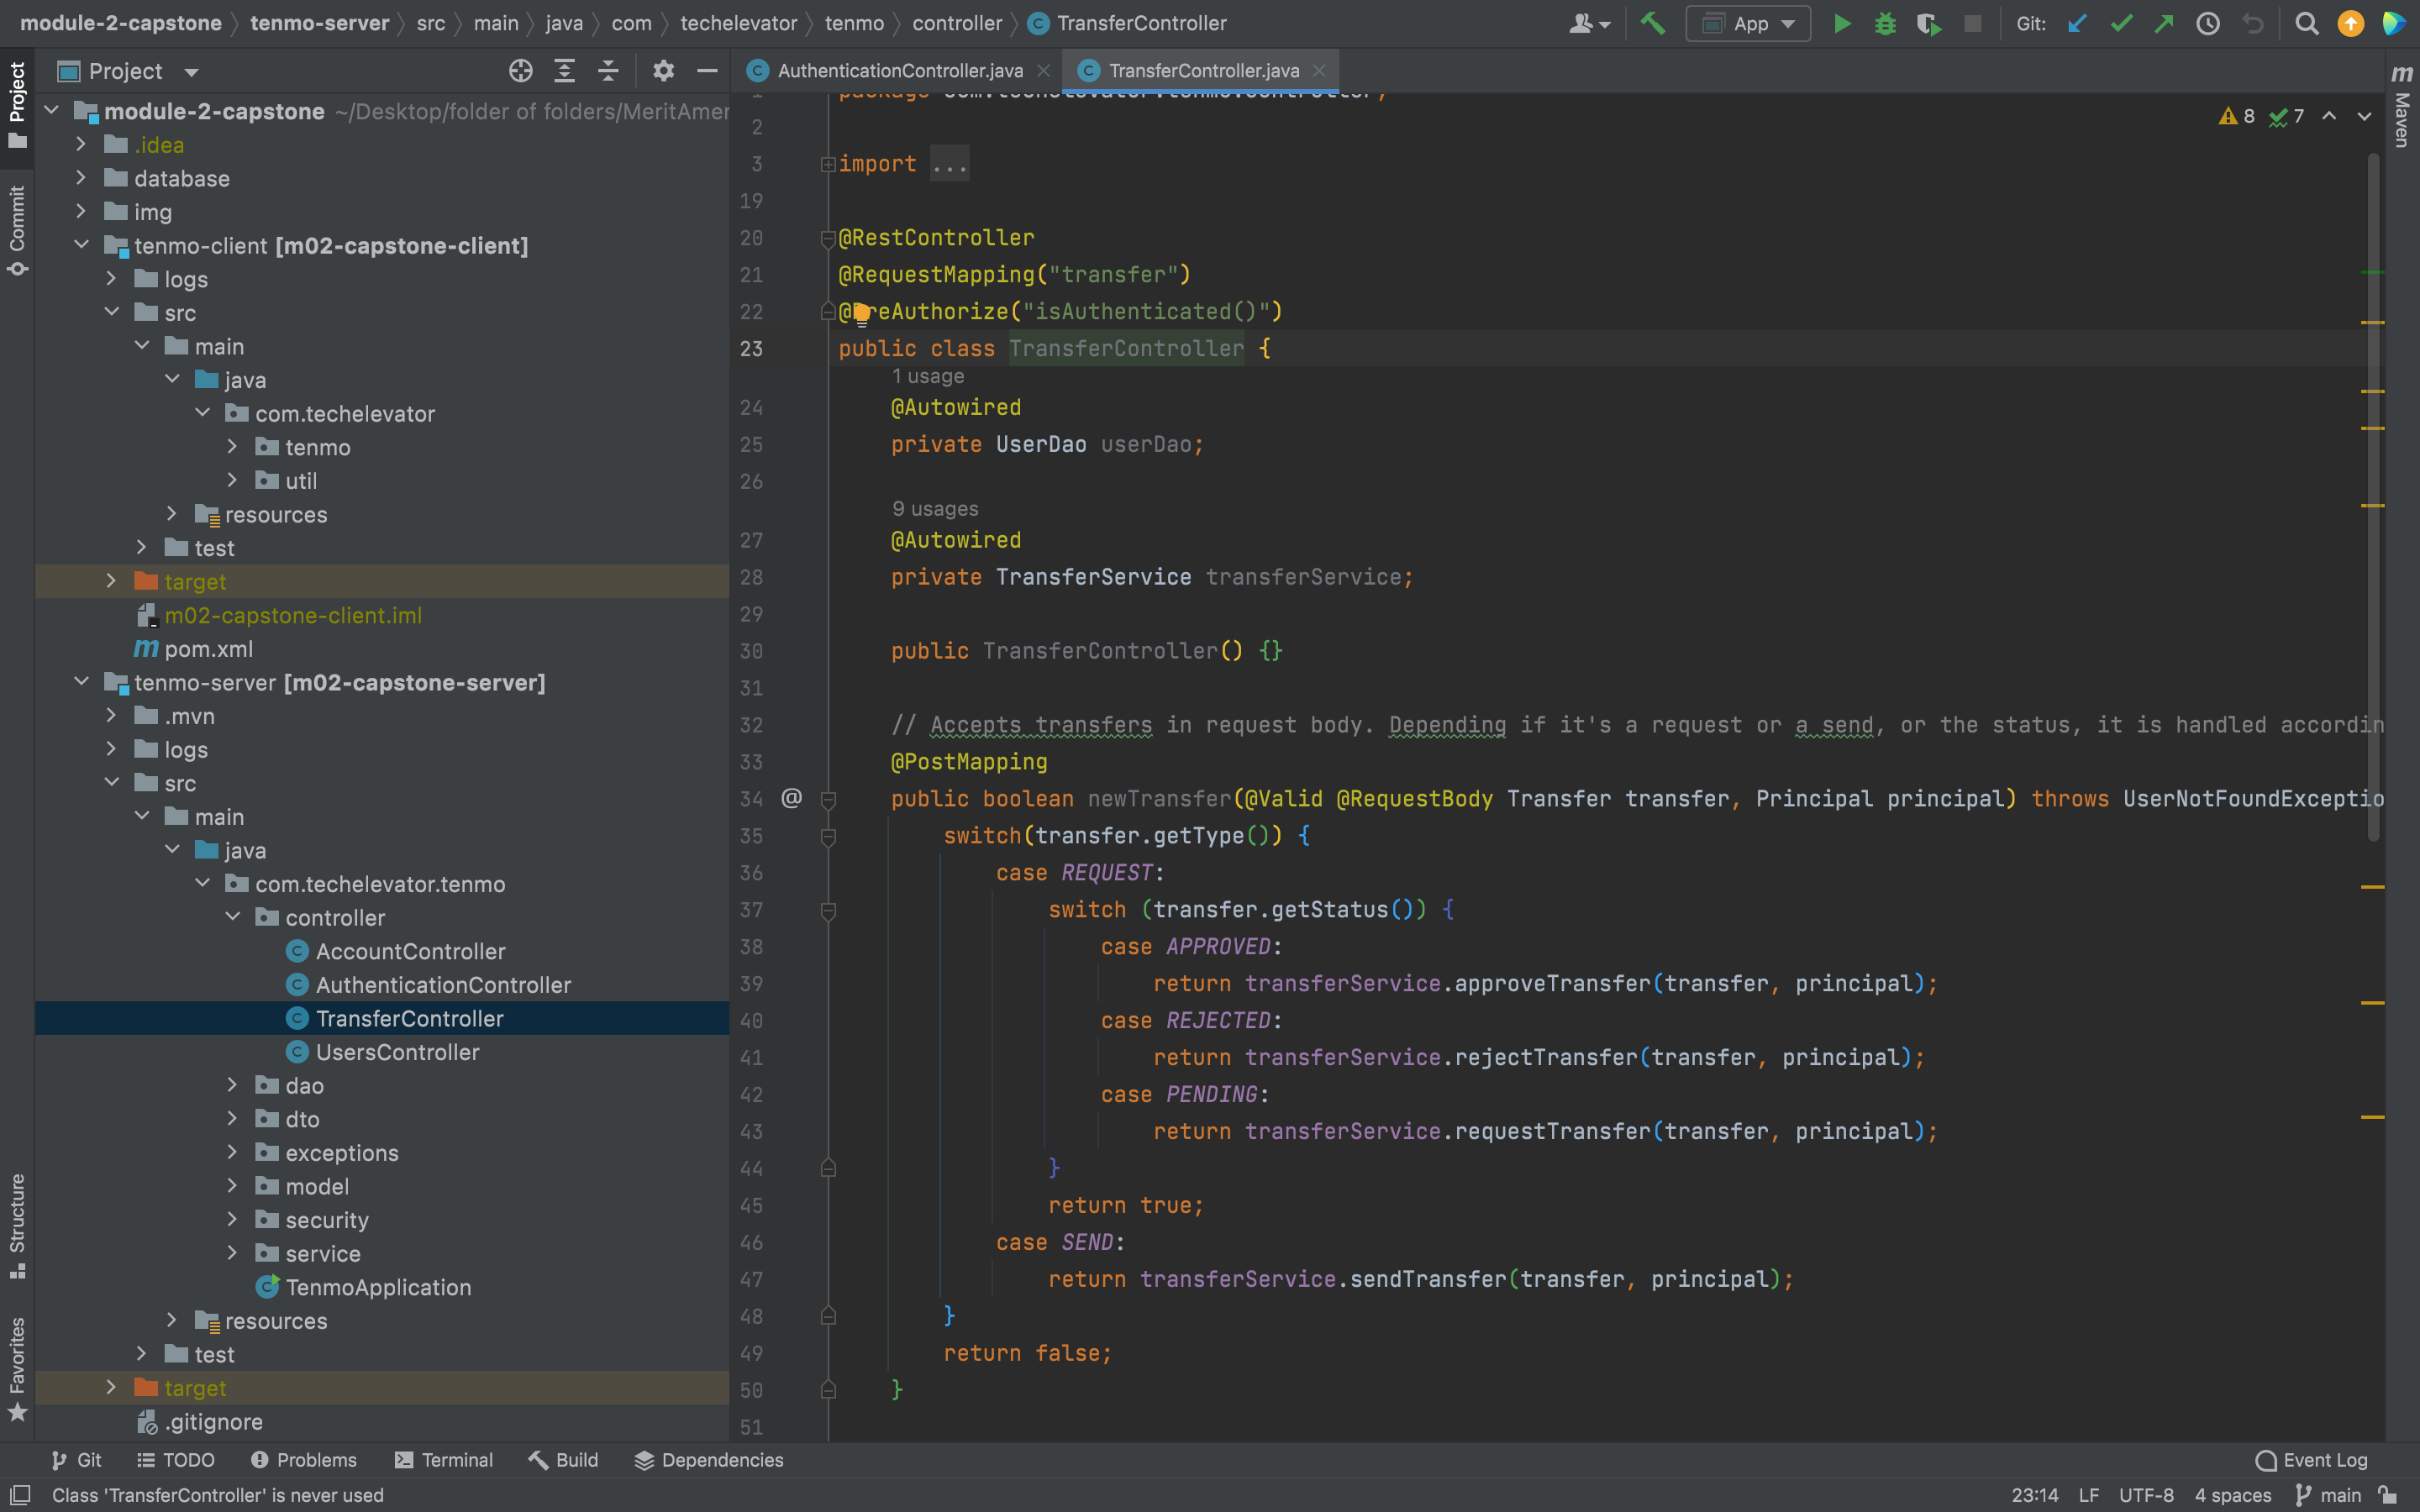Click Search Everywhere magnifier icon
This screenshot has width=2420, height=1512.
point(2306,23)
